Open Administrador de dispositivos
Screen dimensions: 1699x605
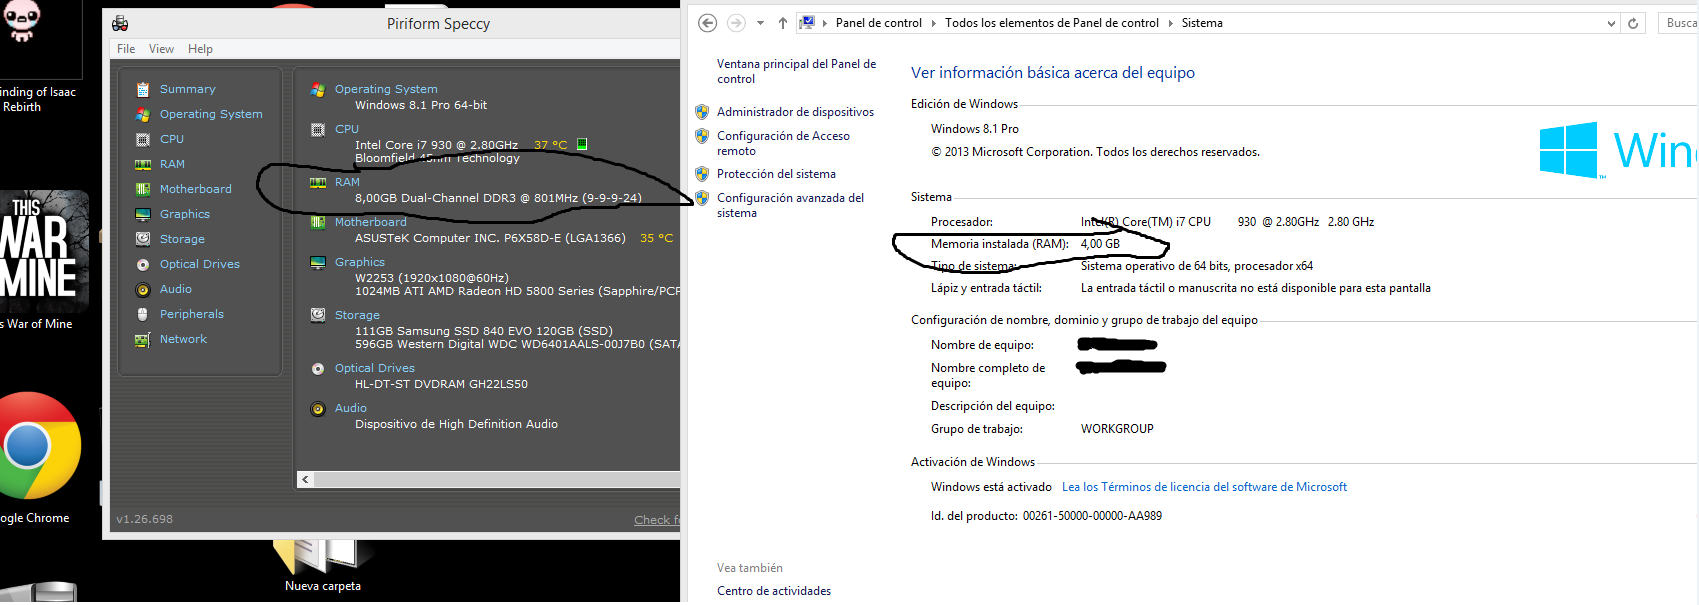(795, 112)
